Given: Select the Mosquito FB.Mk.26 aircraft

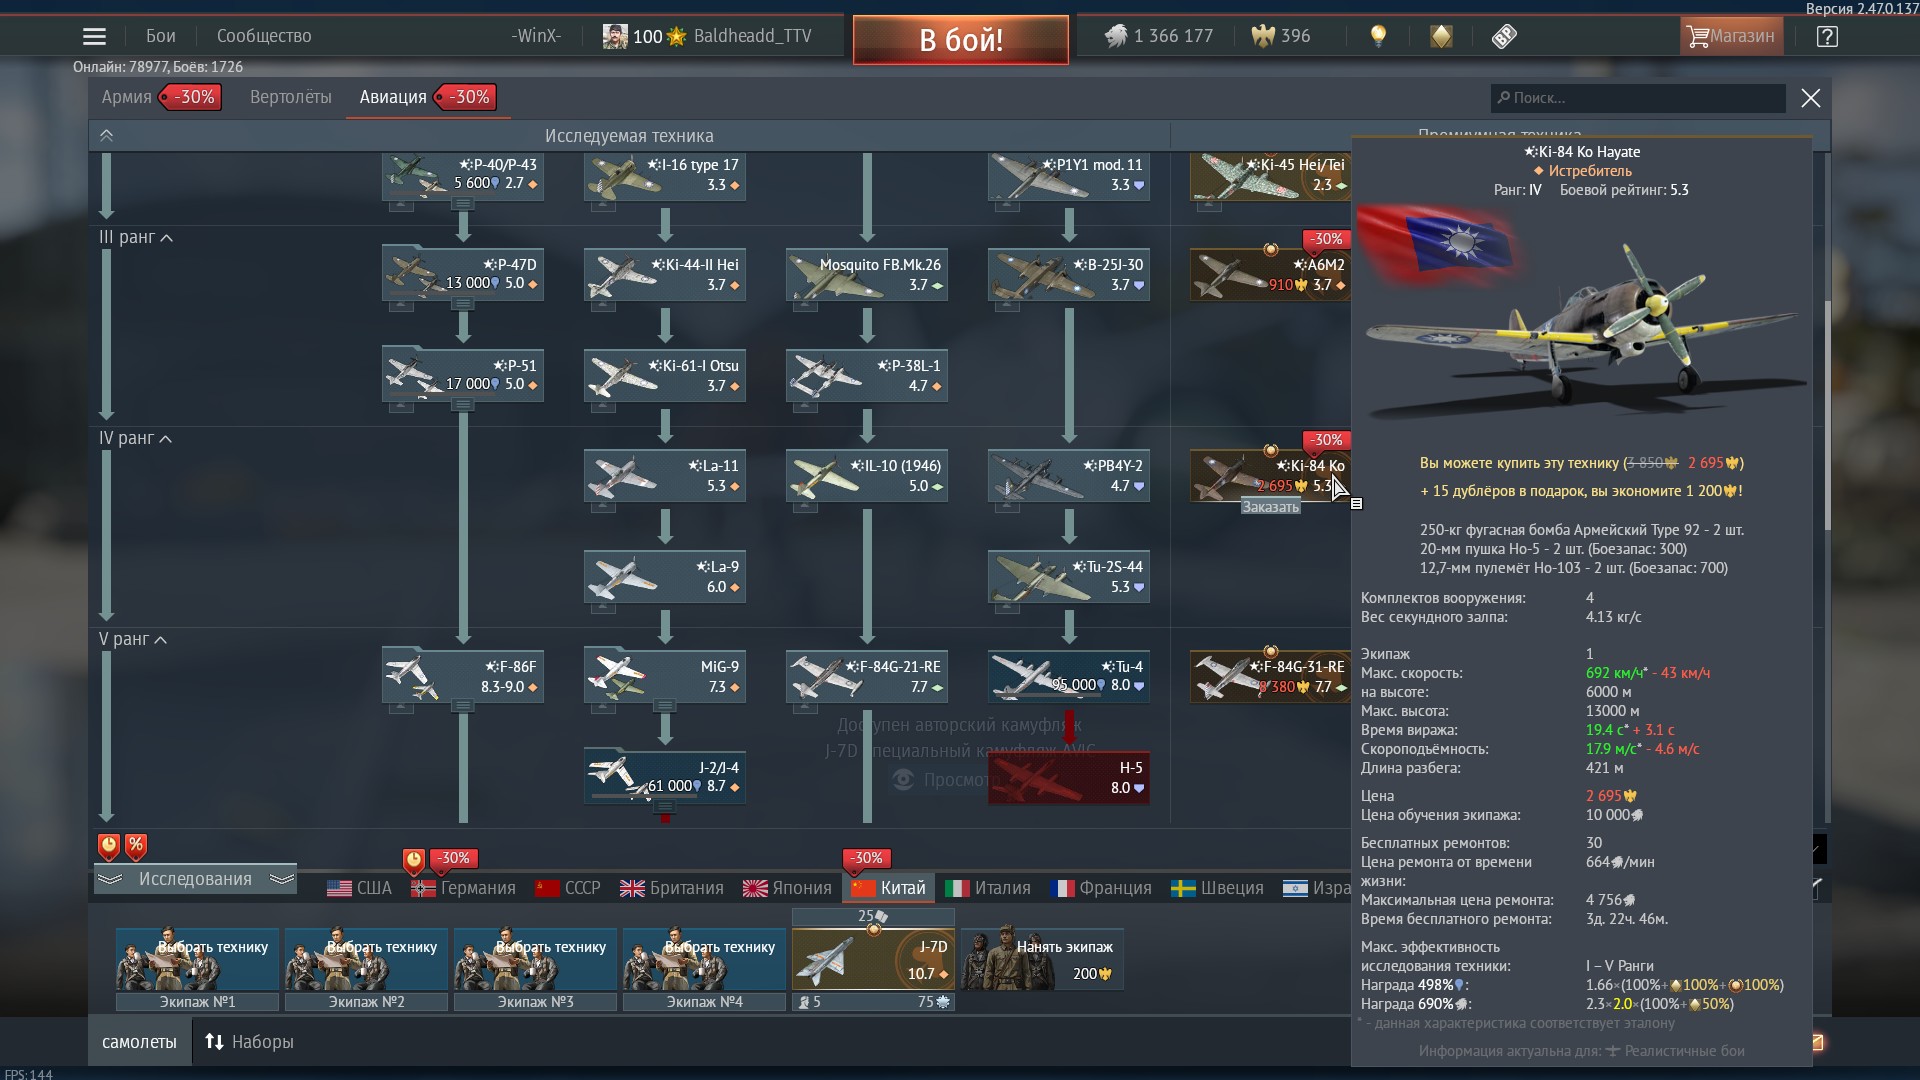Looking at the screenshot, I should [x=867, y=274].
